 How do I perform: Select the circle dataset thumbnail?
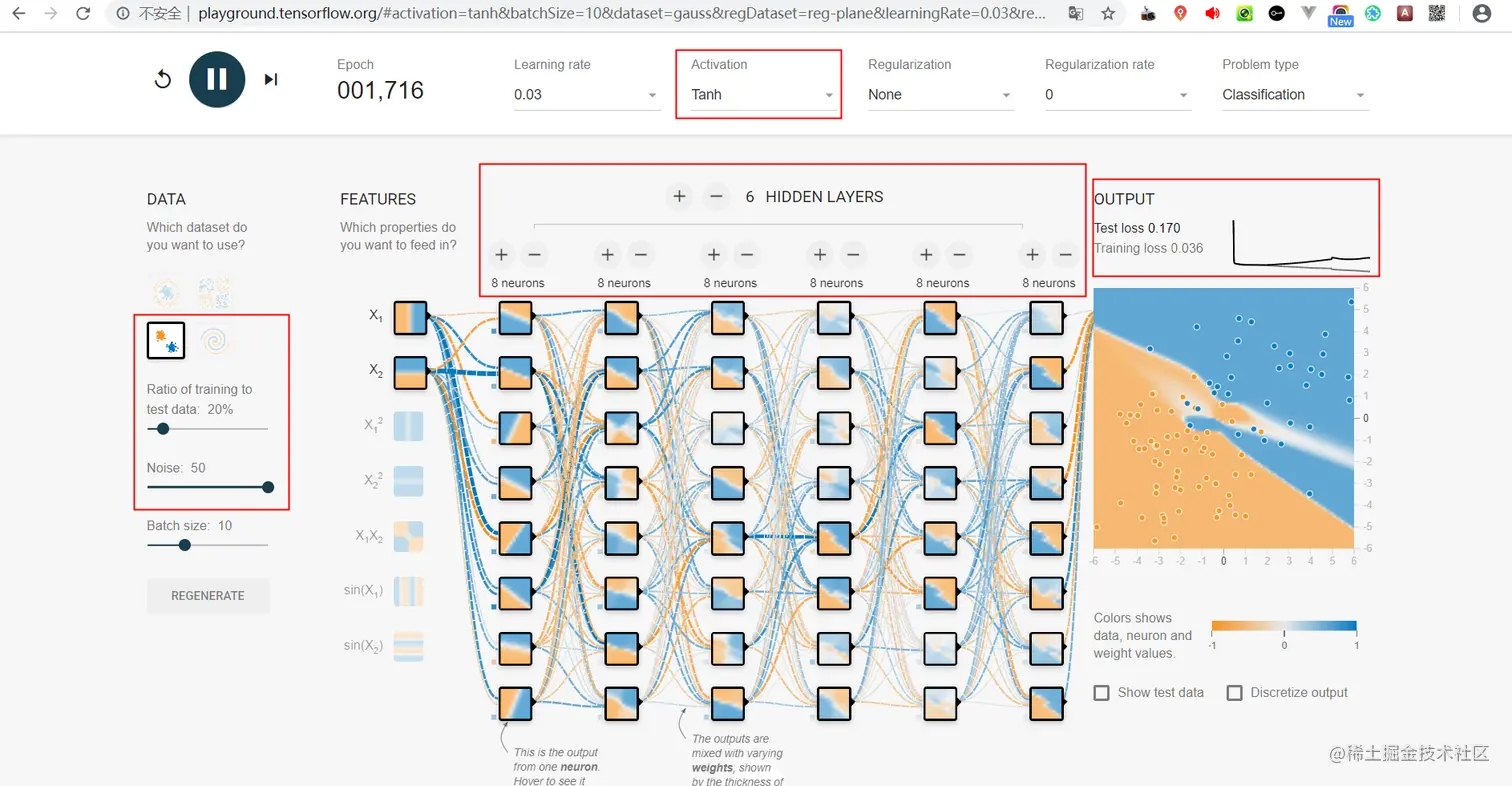pyautogui.click(x=165, y=291)
